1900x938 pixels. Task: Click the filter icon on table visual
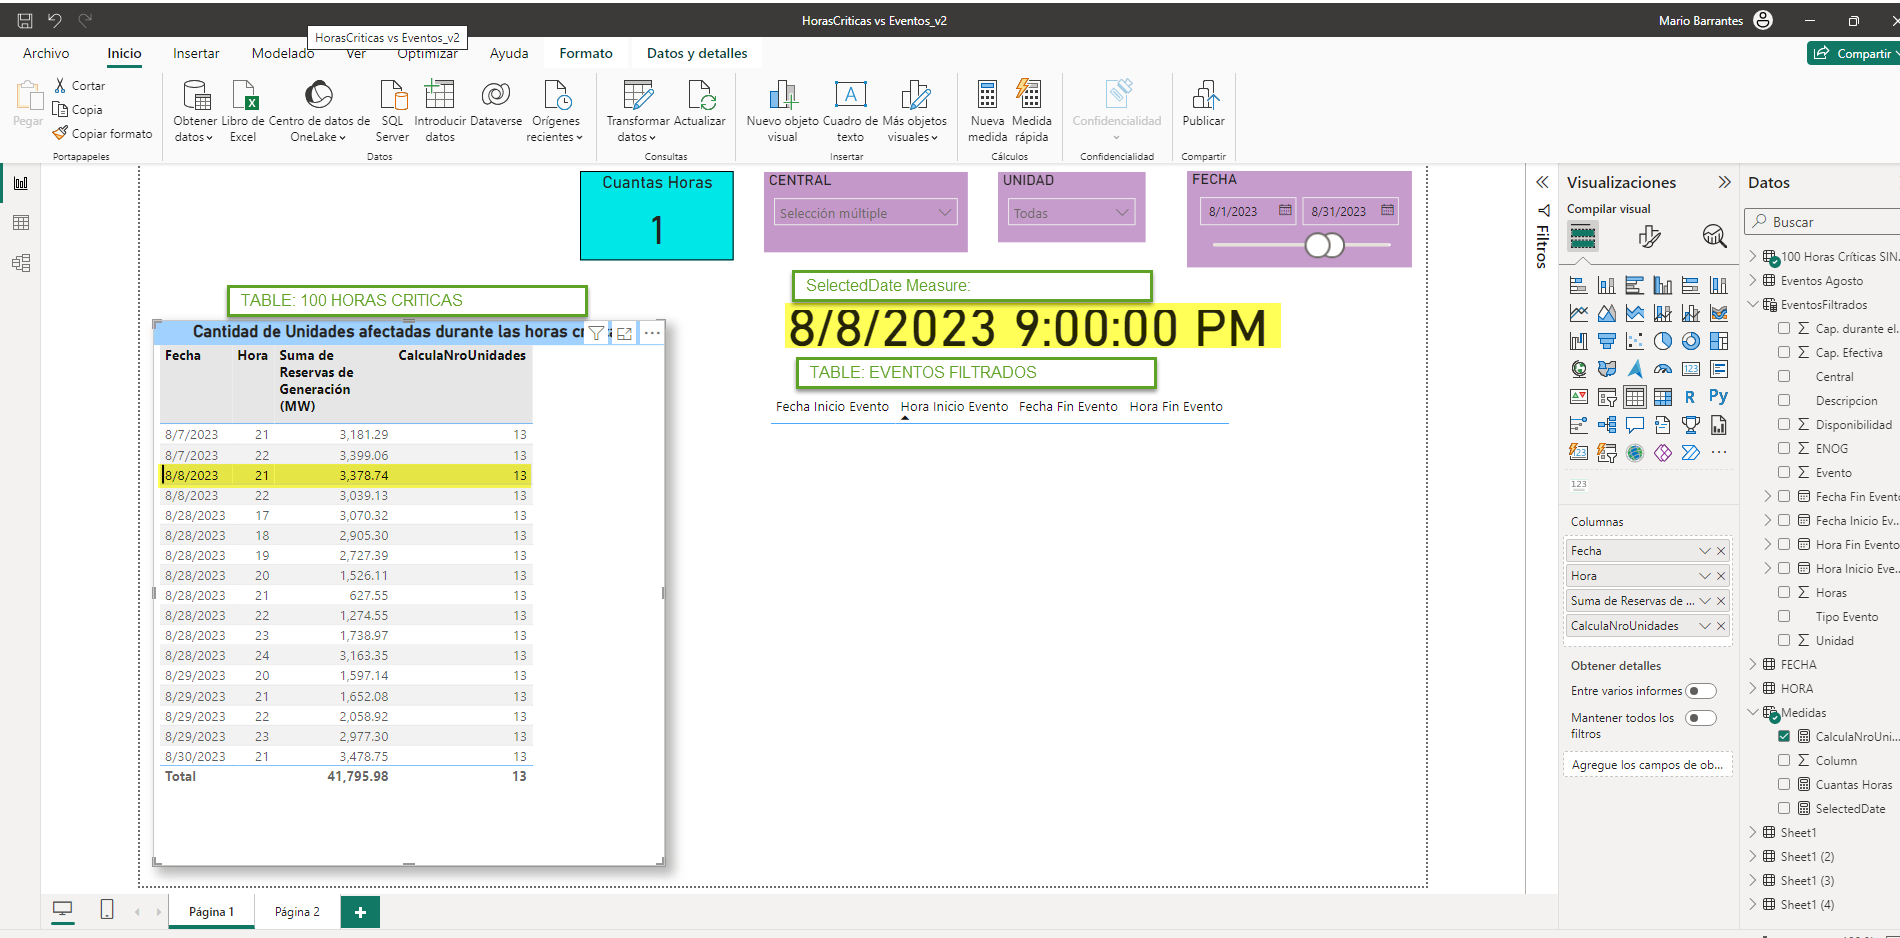(x=596, y=333)
